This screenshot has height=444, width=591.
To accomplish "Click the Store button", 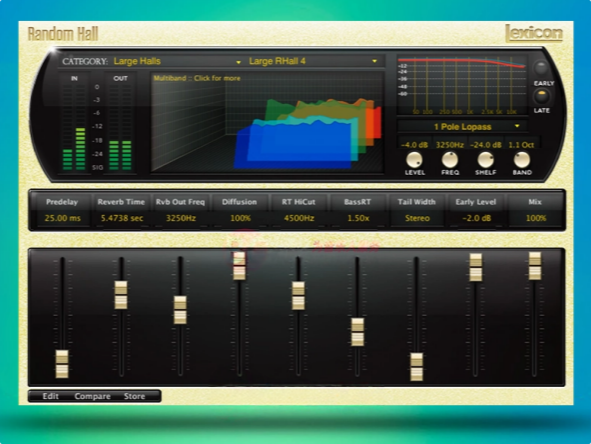I will pos(135,396).
